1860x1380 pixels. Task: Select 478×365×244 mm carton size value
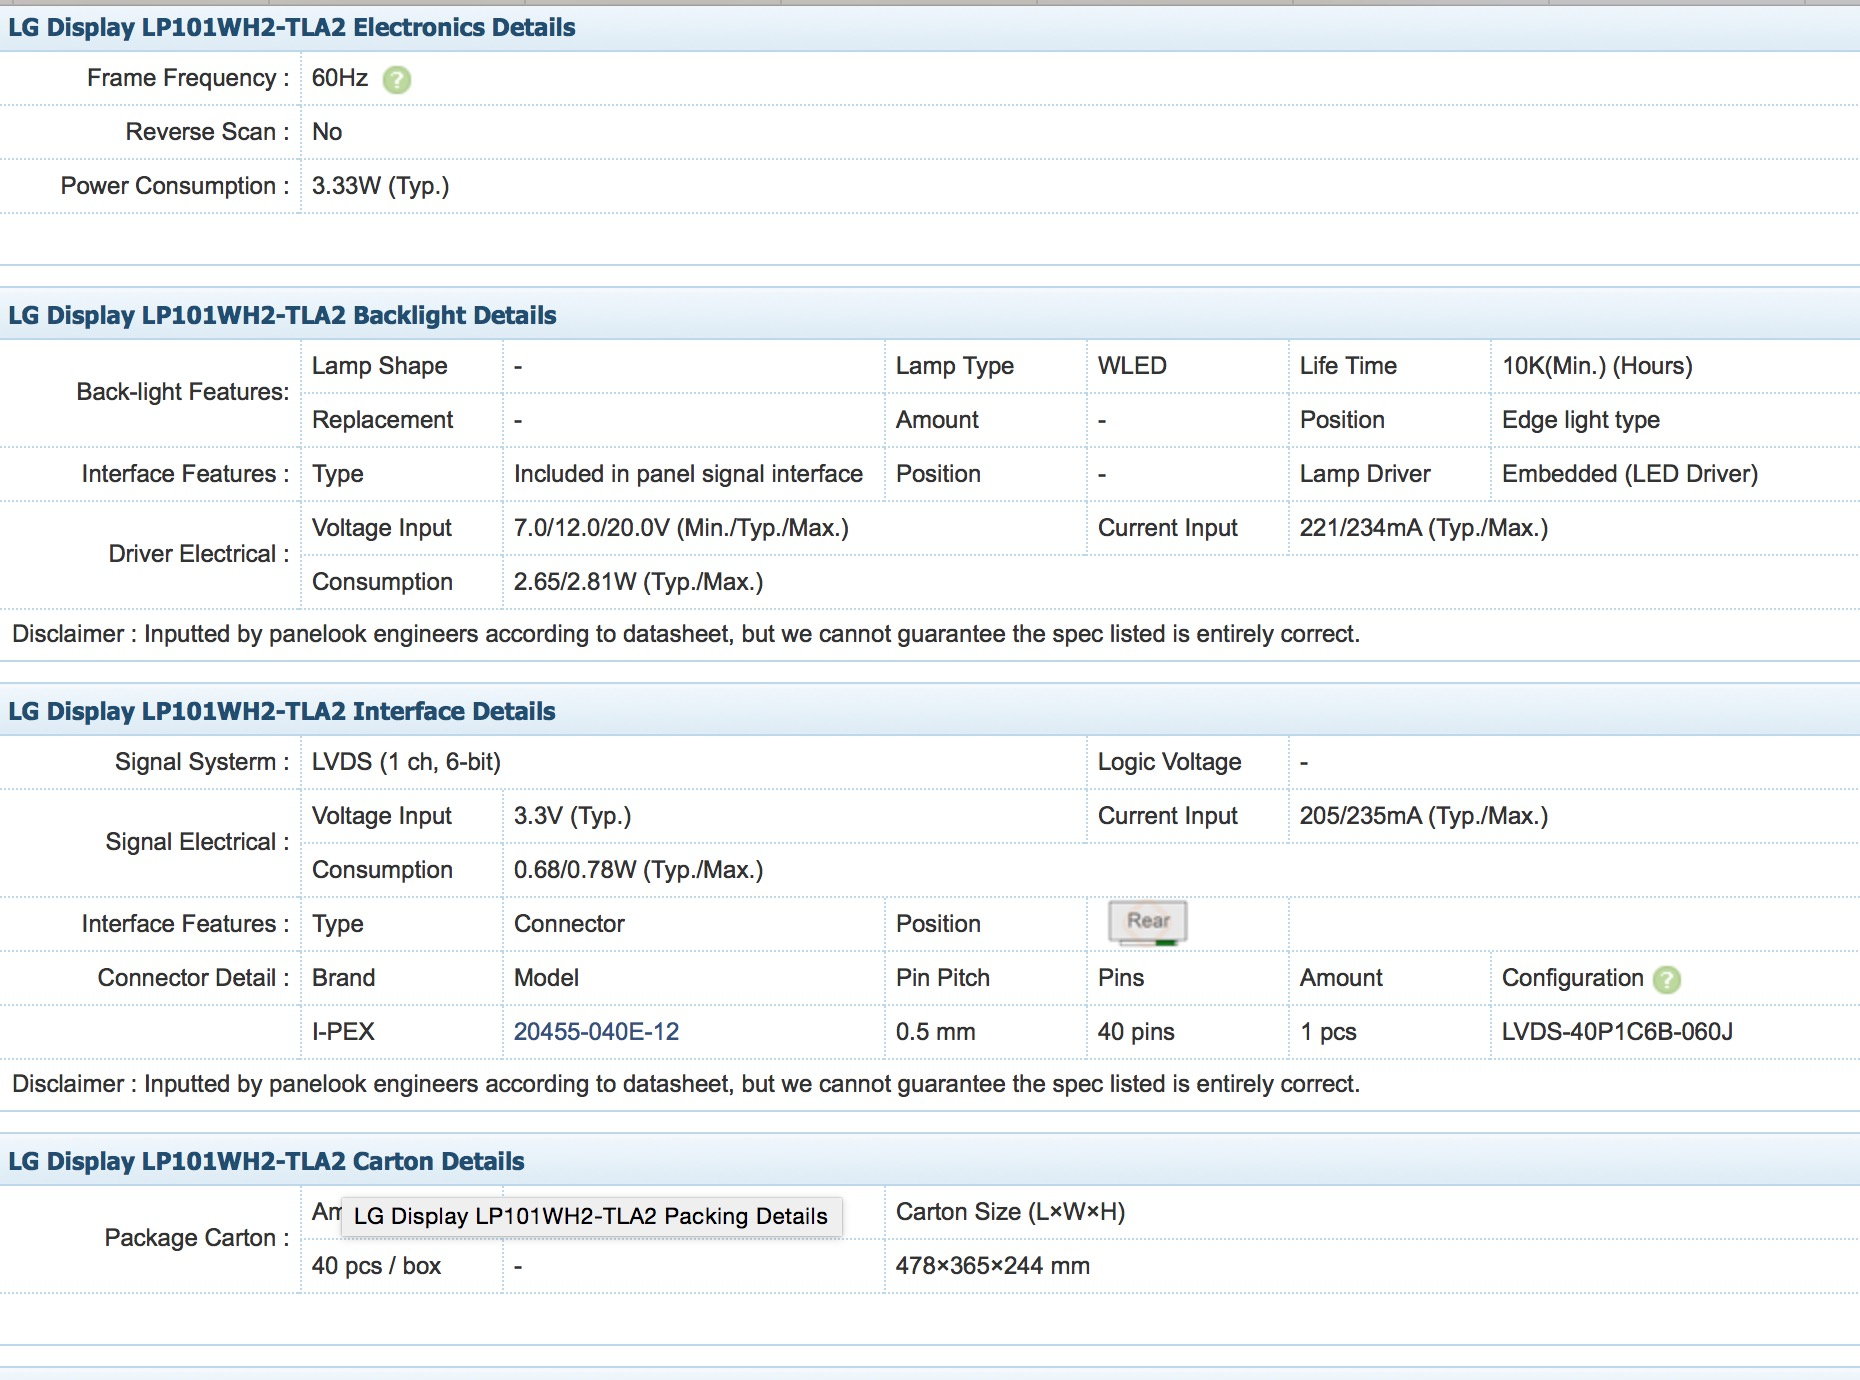(x=993, y=1266)
